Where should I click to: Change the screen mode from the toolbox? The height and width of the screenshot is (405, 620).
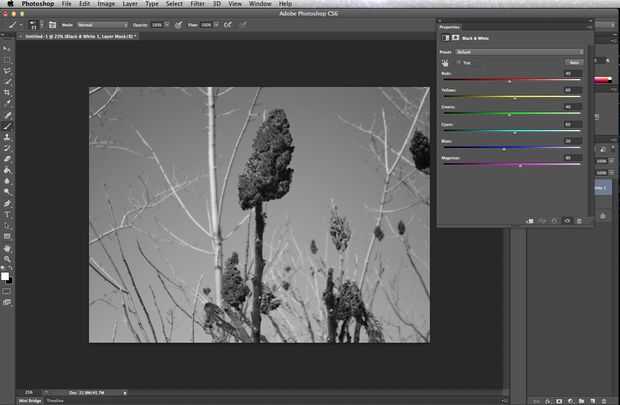click(x=7, y=302)
